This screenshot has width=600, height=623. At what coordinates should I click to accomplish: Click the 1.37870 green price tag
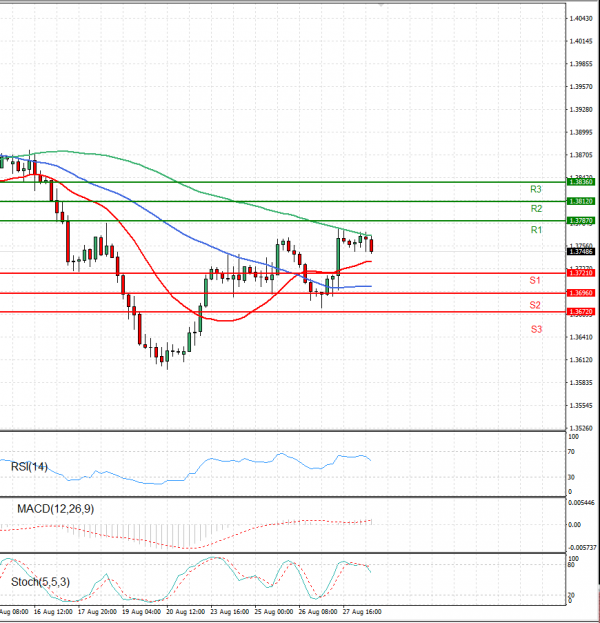(x=581, y=221)
